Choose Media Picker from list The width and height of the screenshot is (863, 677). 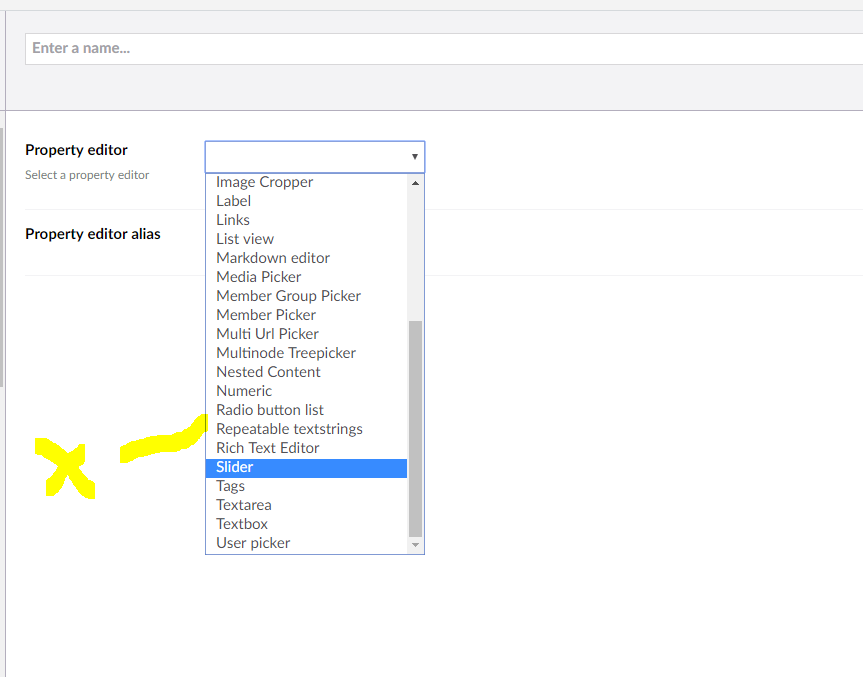point(307,277)
